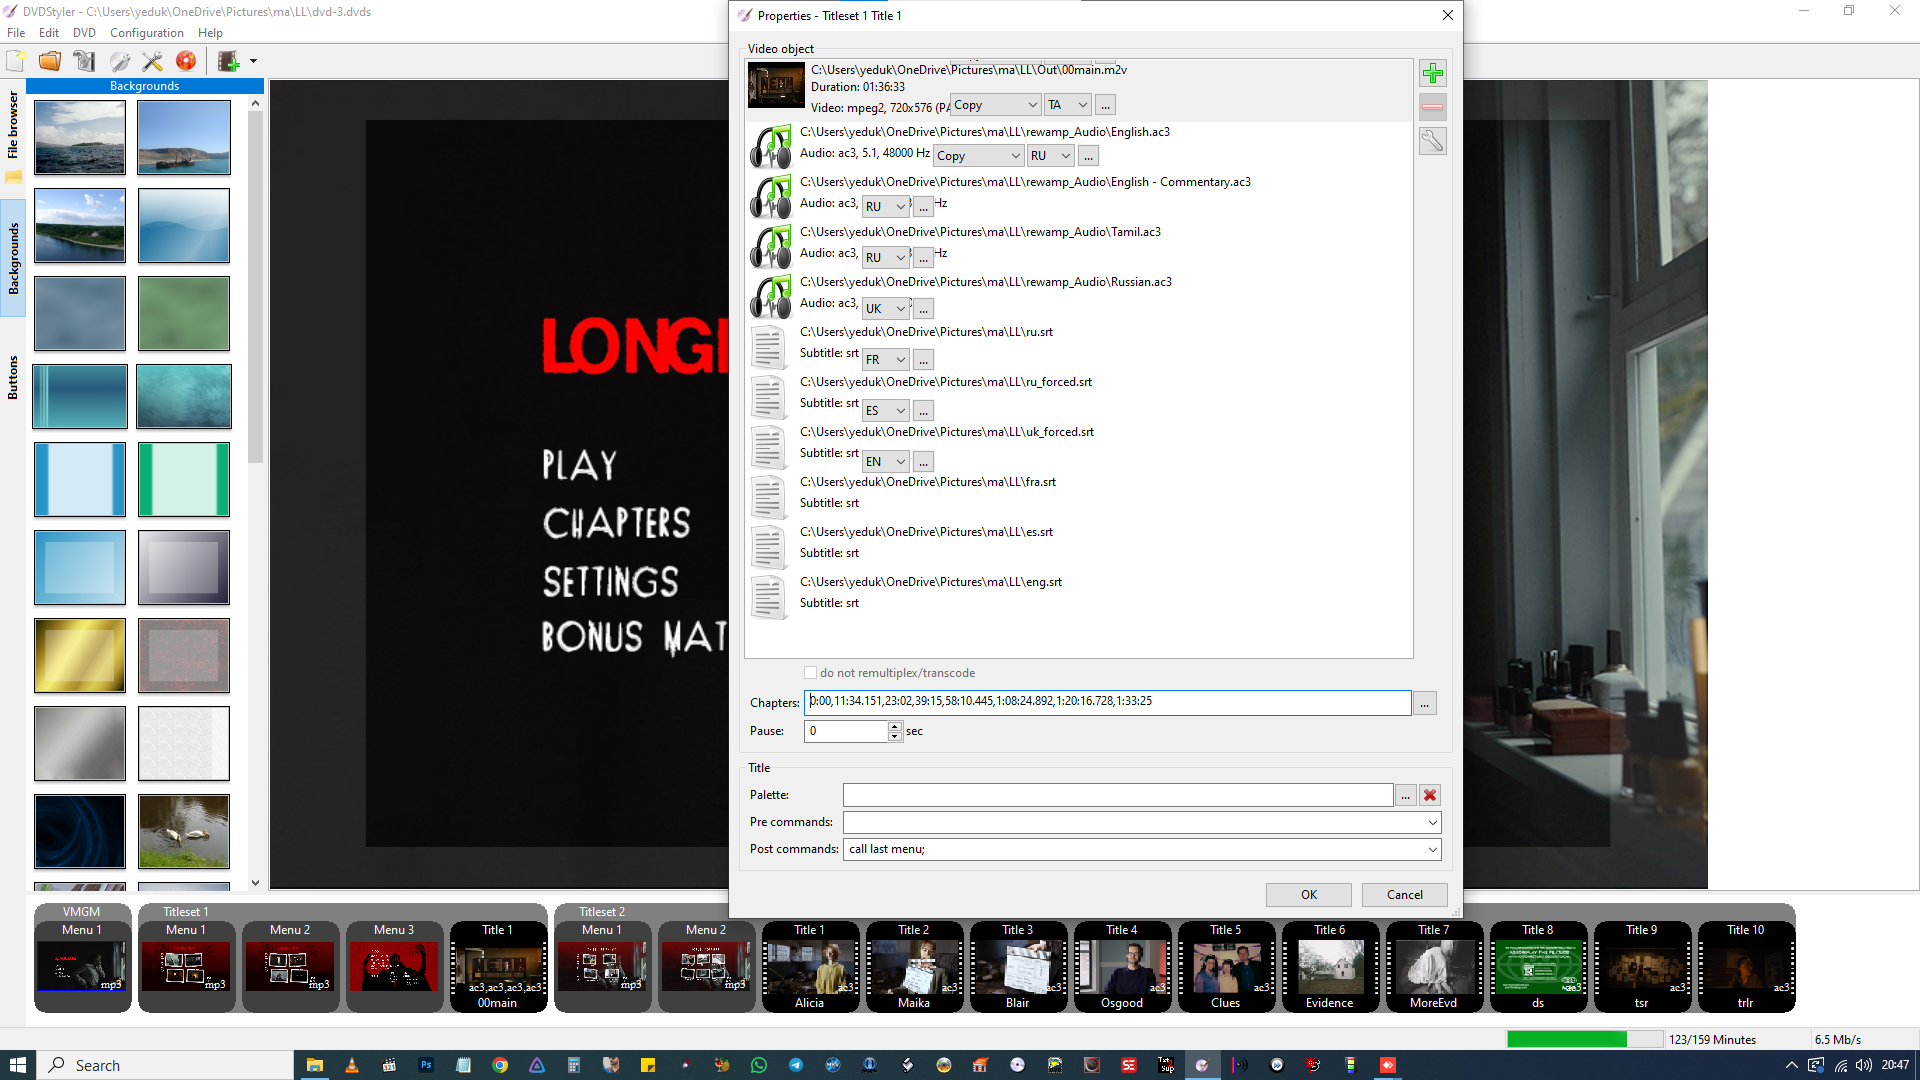
Task: Open English.ac3 audio format Copy dropdown
Action: pyautogui.click(x=978, y=156)
